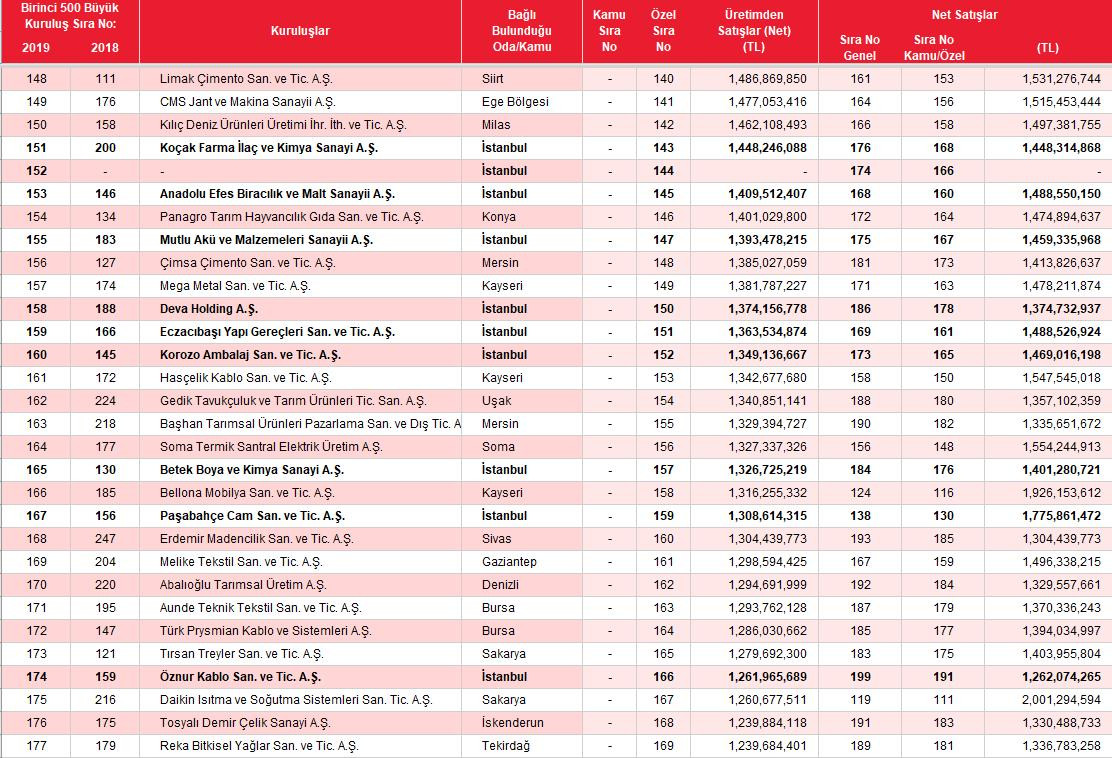1112x758 pixels.
Task: Click production sales value 1,409,512,407
Action: tap(767, 194)
